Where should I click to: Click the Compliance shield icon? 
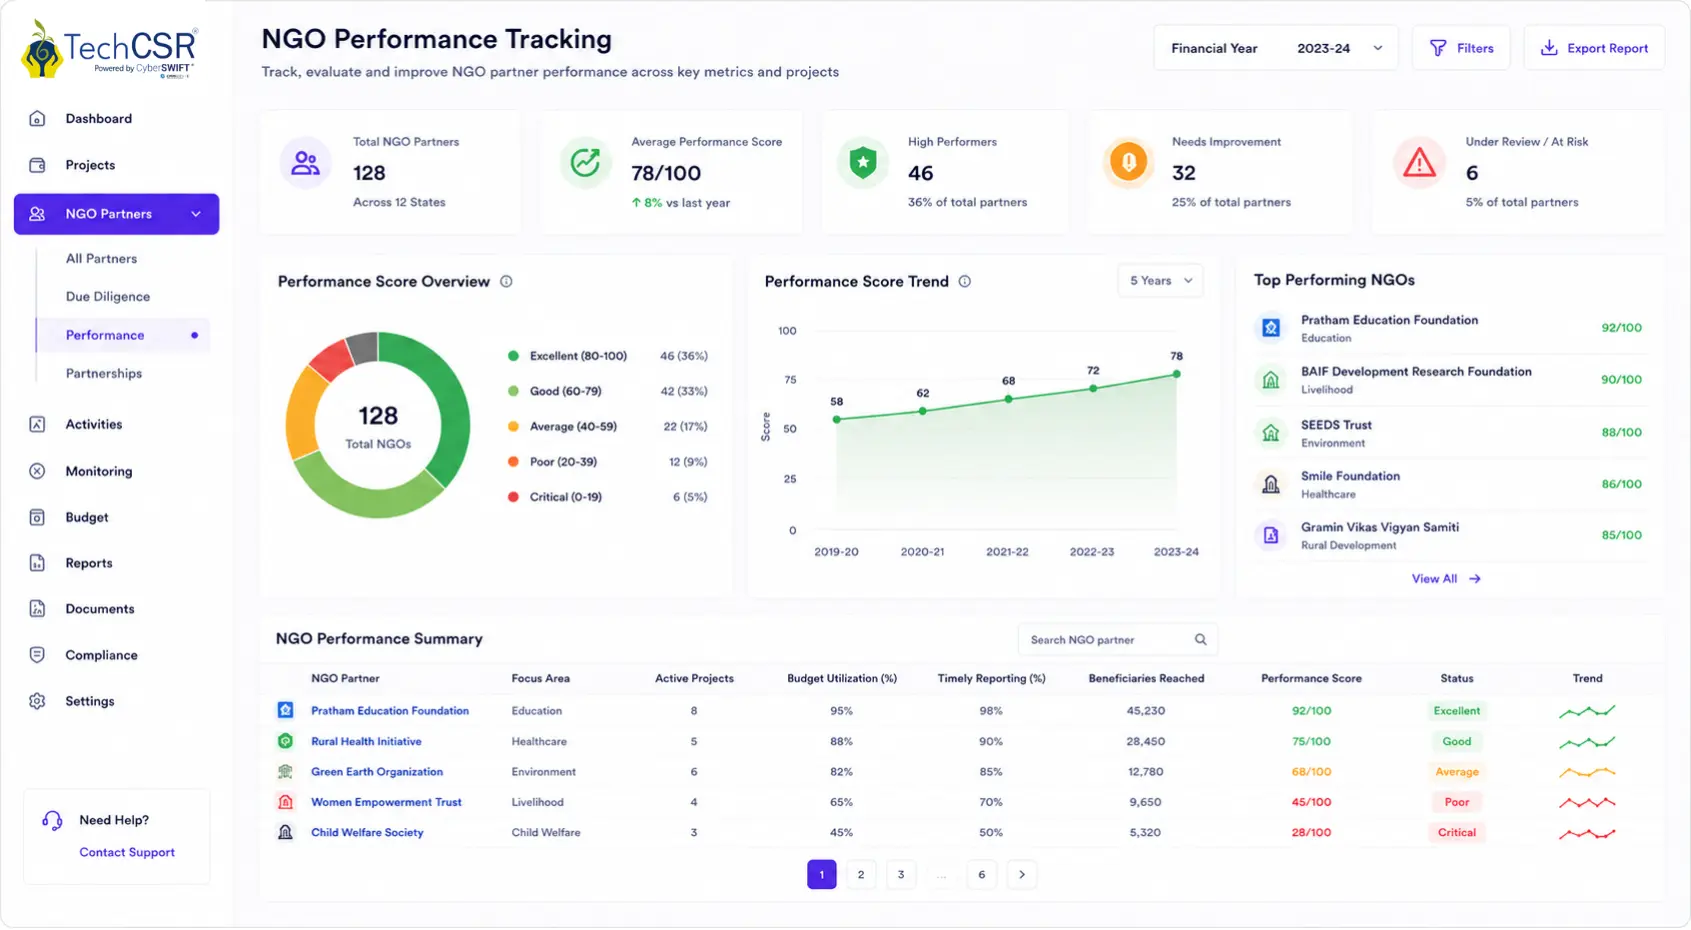(37, 655)
